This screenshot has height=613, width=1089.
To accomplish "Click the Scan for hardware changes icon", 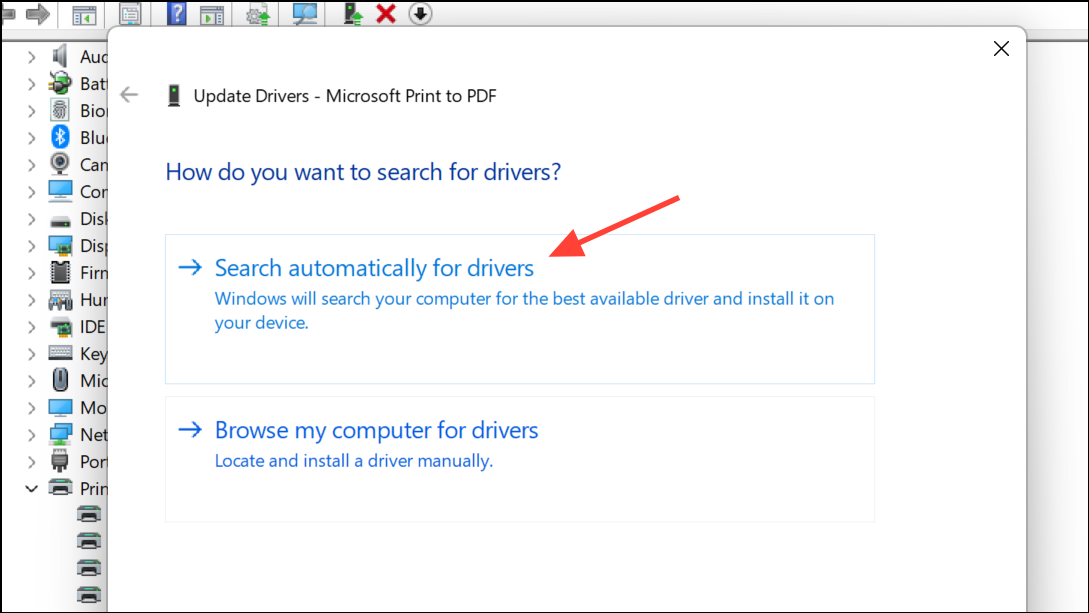I will point(304,14).
